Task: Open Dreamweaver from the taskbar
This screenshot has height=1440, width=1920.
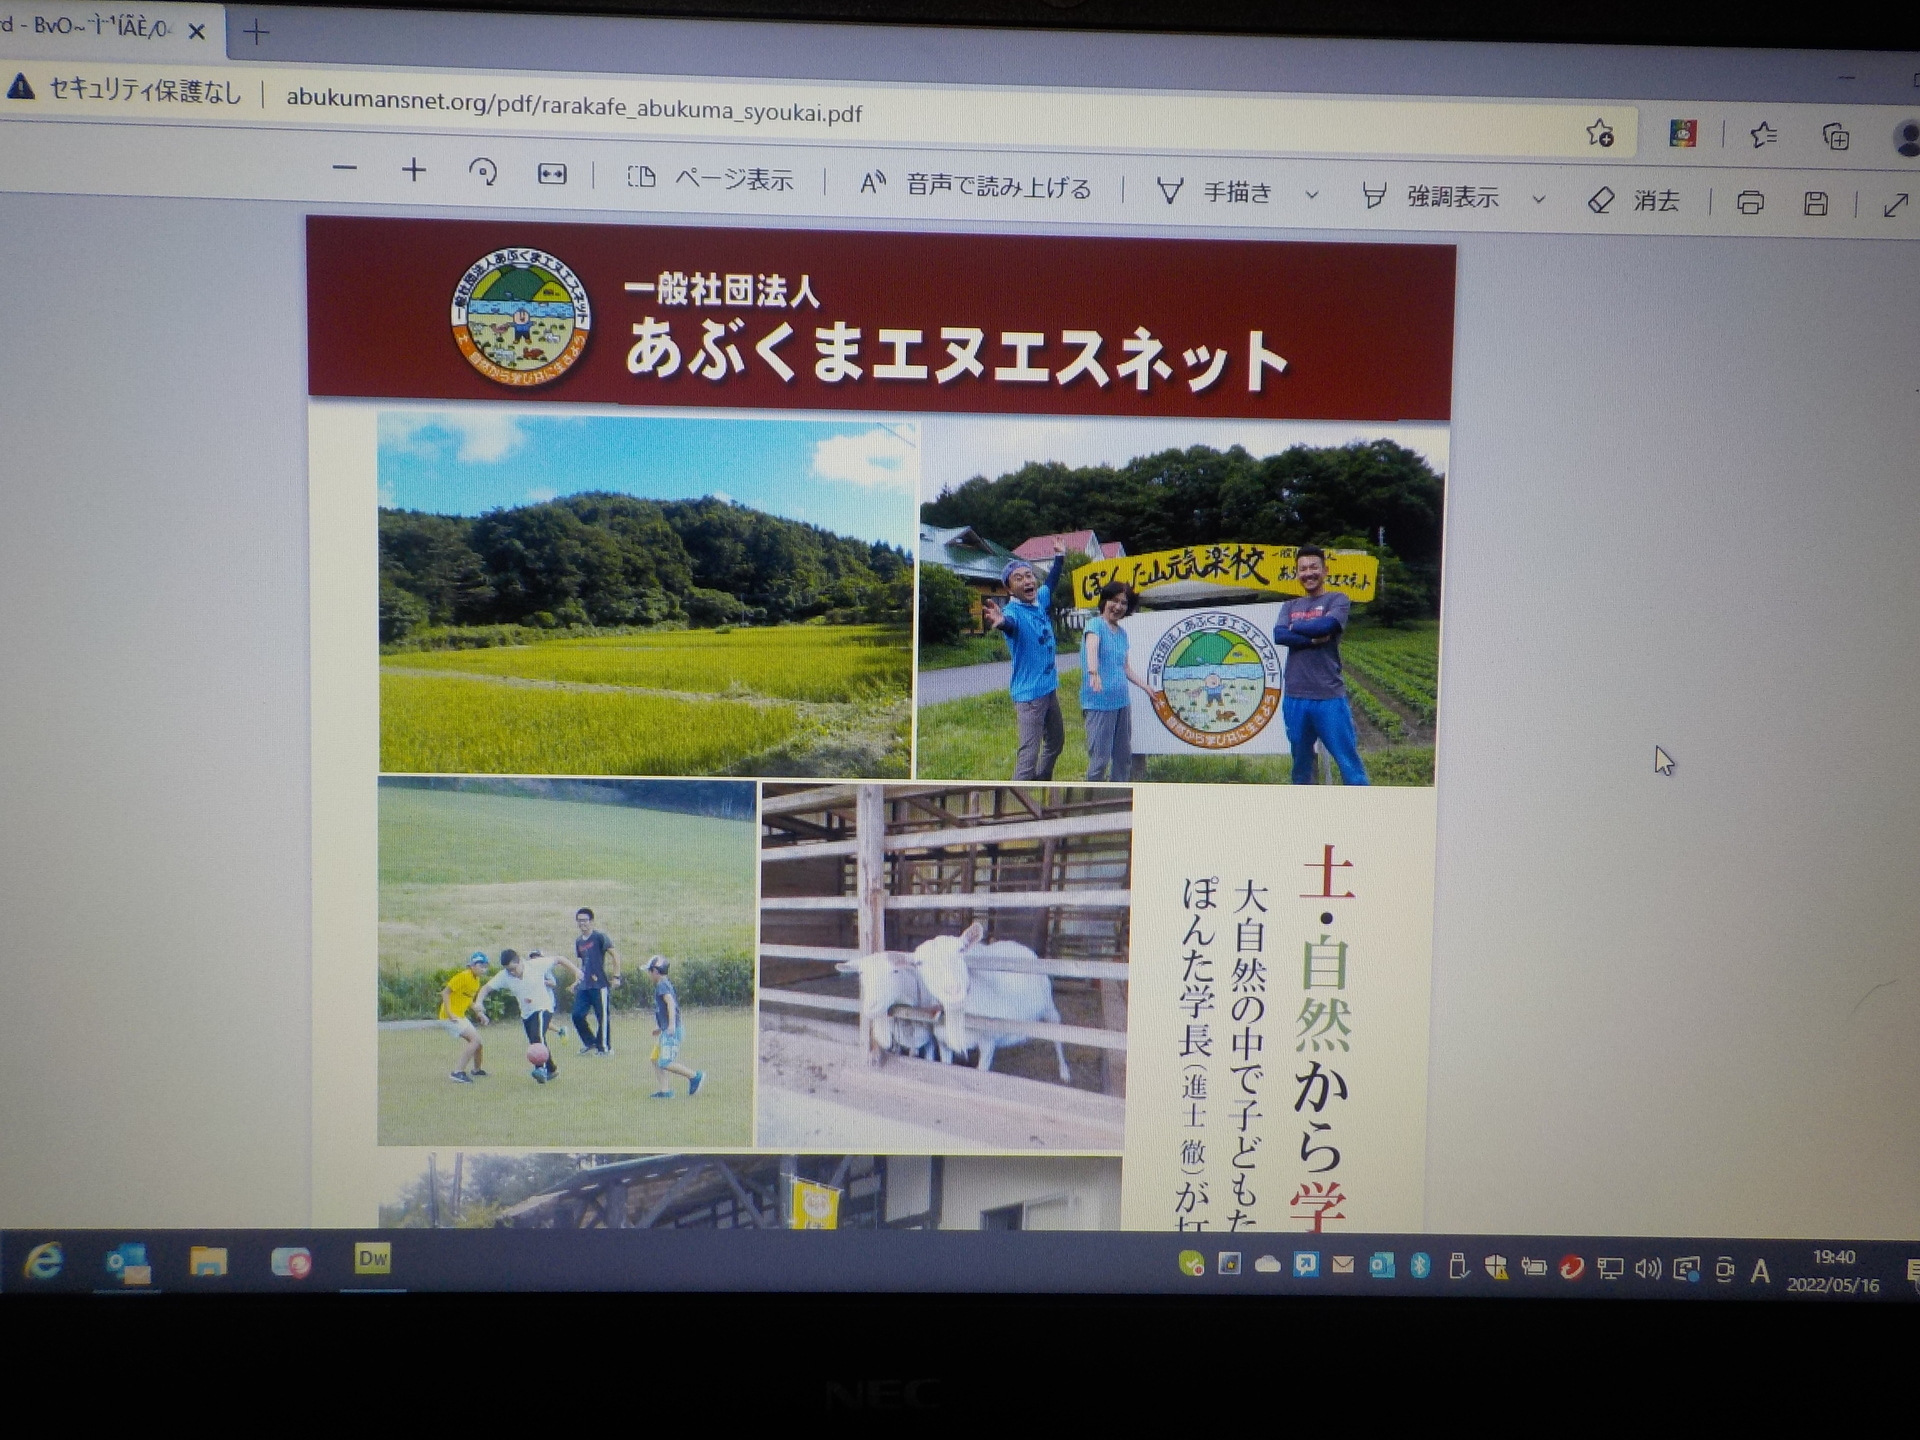Action: point(372,1259)
